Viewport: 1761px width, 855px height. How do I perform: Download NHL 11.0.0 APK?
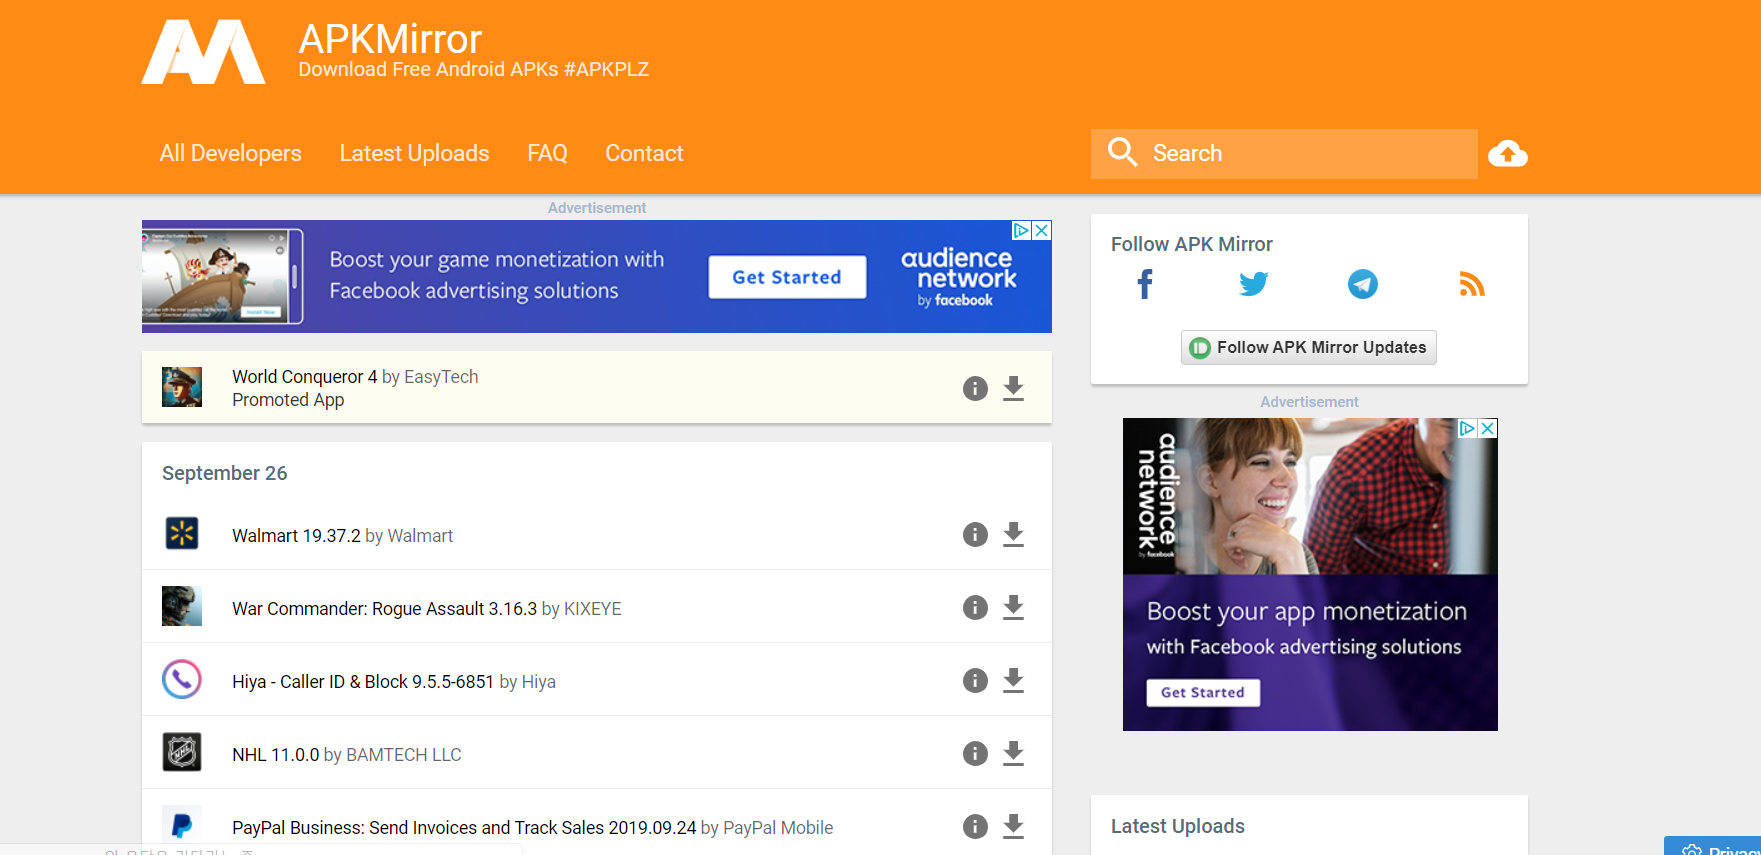(x=1013, y=753)
